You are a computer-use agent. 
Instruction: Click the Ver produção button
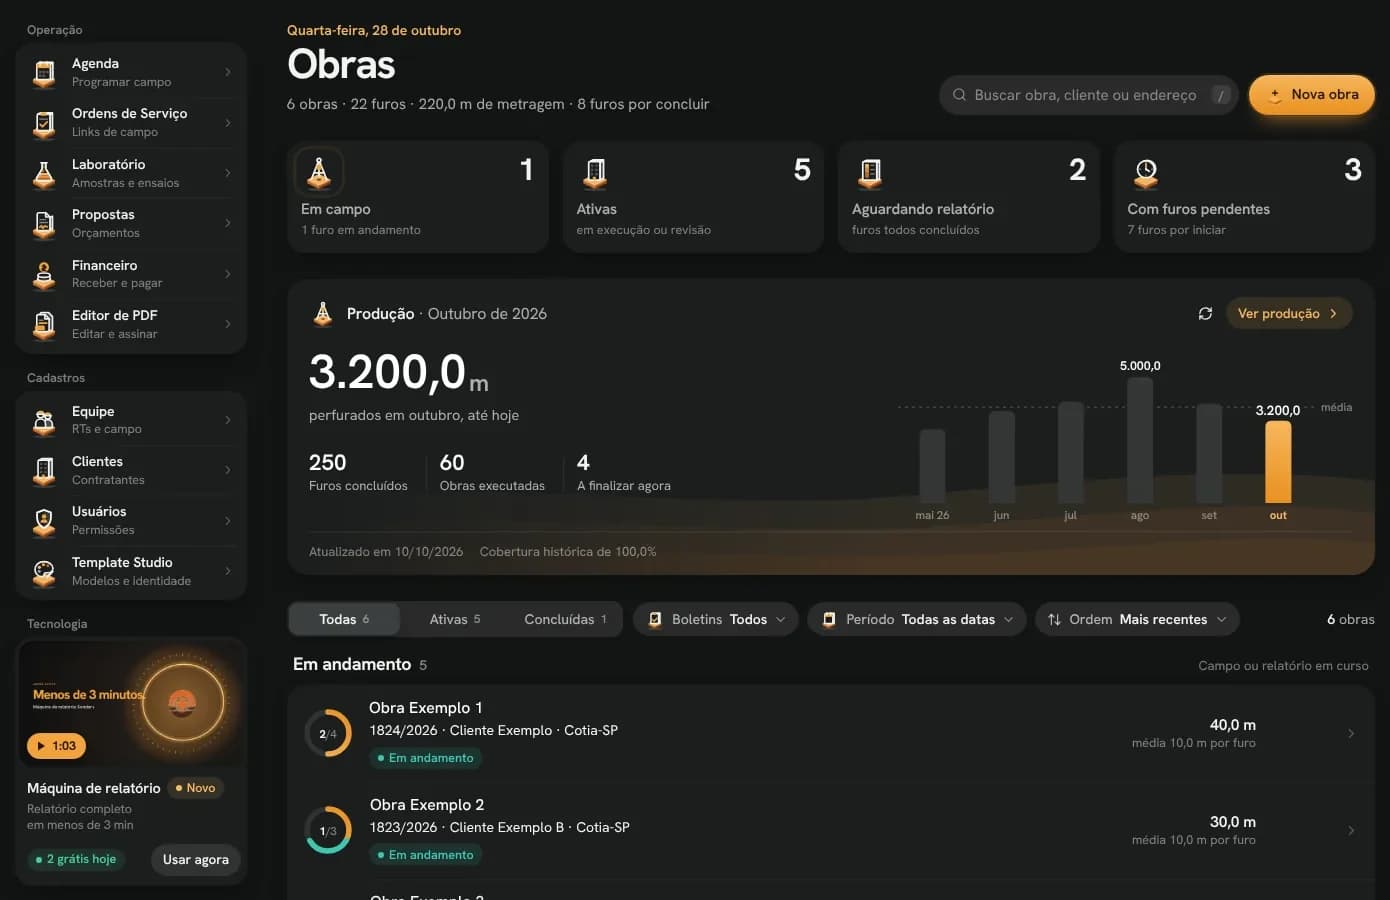pyautogui.click(x=1289, y=314)
